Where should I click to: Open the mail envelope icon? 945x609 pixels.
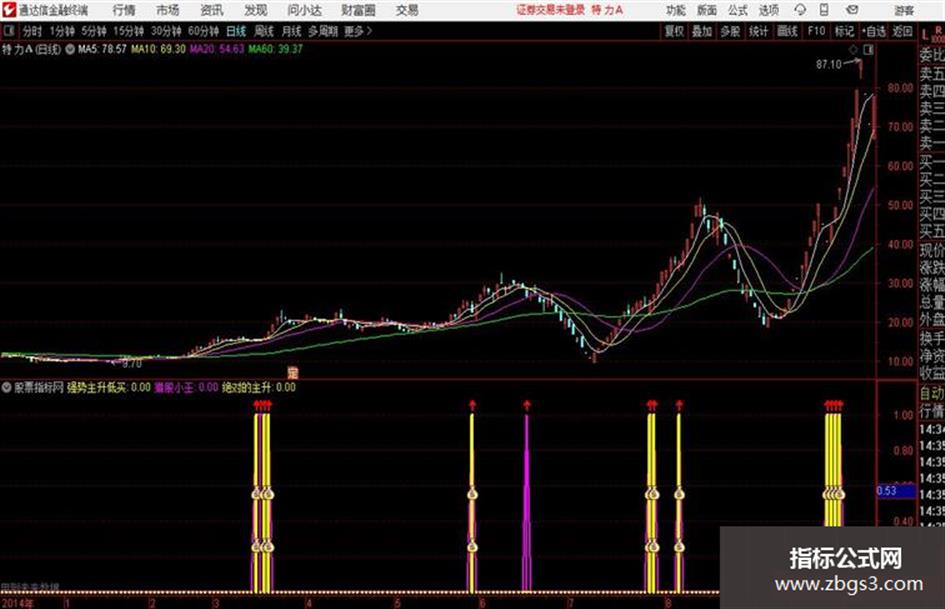point(852,10)
